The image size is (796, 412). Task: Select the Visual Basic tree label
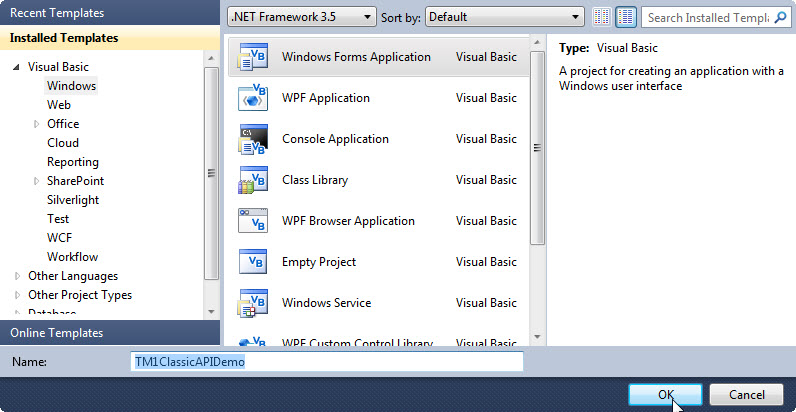tap(58, 67)
